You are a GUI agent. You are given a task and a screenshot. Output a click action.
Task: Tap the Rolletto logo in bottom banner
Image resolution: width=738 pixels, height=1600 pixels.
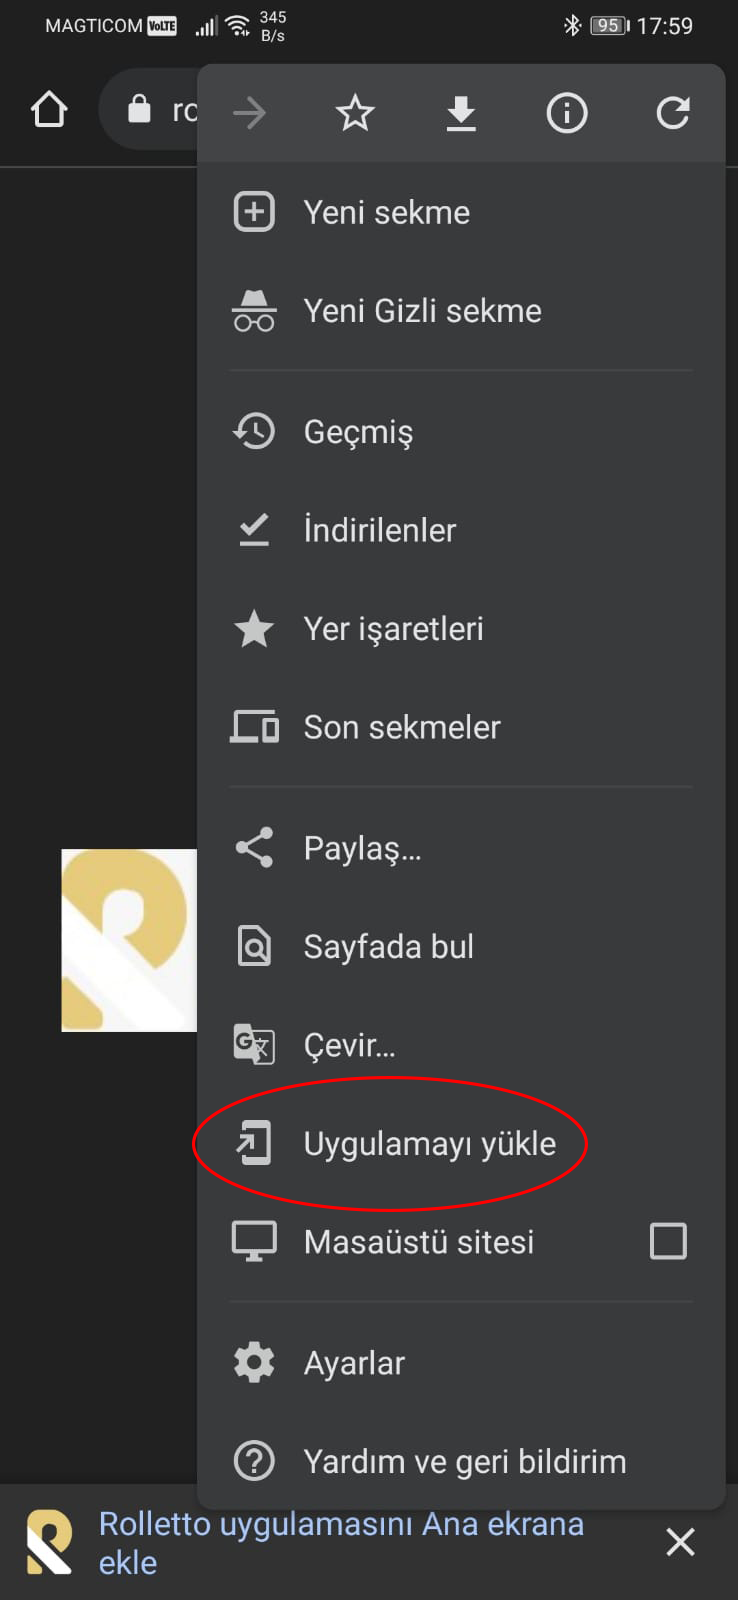[49, 1542]
